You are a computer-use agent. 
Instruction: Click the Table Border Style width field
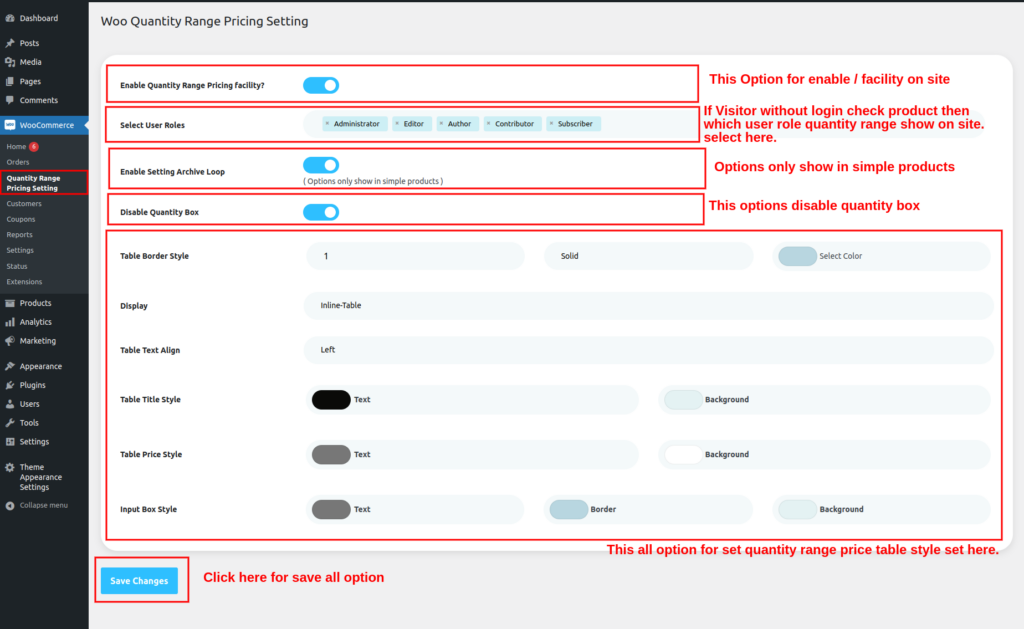tap(415, 256)
